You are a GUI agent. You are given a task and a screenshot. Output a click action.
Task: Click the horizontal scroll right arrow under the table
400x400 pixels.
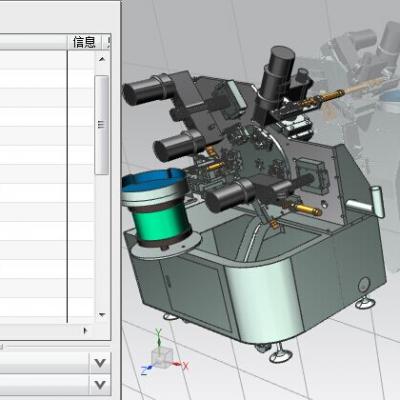click(85, 331)
